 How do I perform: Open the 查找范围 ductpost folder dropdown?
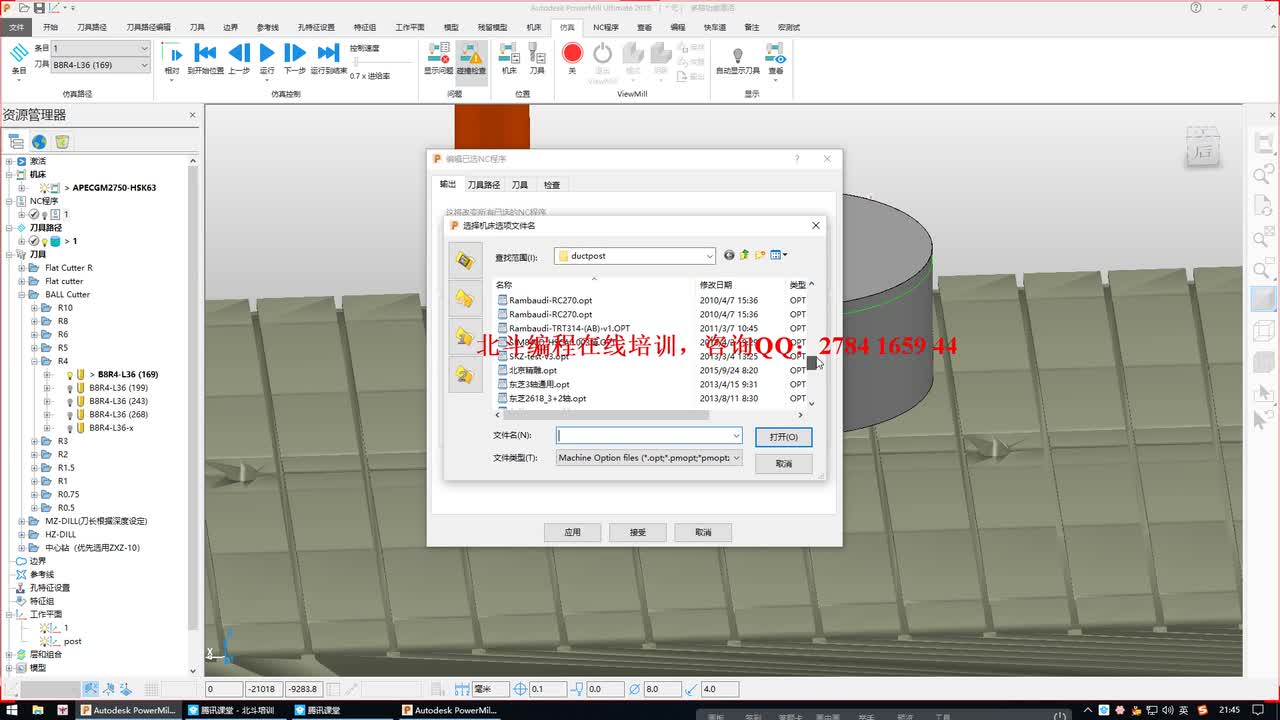(x=635, y=256)
